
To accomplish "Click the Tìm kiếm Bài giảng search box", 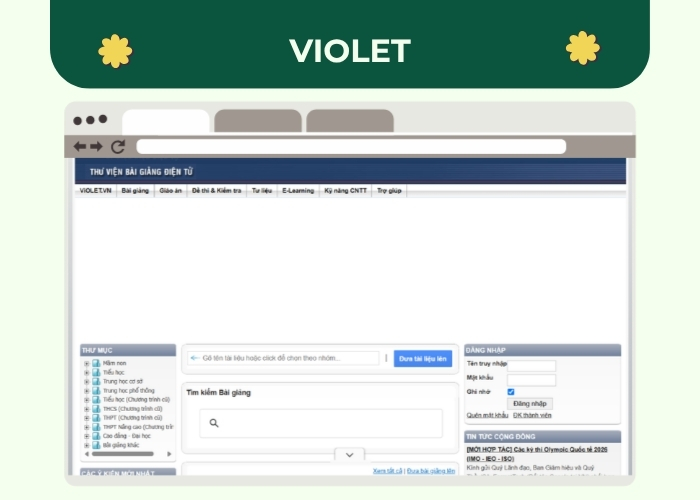I will coord(321,423).
